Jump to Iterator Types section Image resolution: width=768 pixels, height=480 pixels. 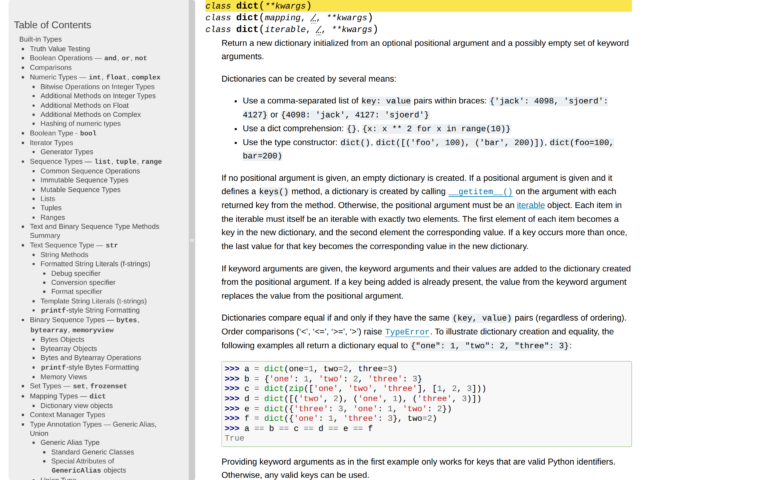point(51,143)
